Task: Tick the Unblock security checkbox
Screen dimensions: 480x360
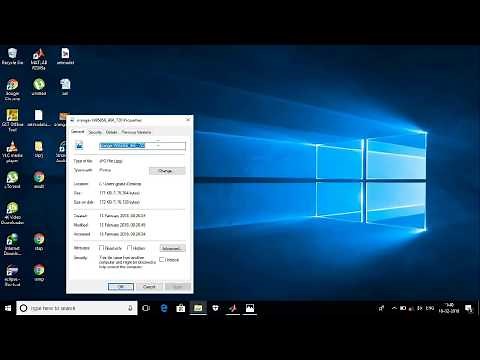Action: point(162,259)
